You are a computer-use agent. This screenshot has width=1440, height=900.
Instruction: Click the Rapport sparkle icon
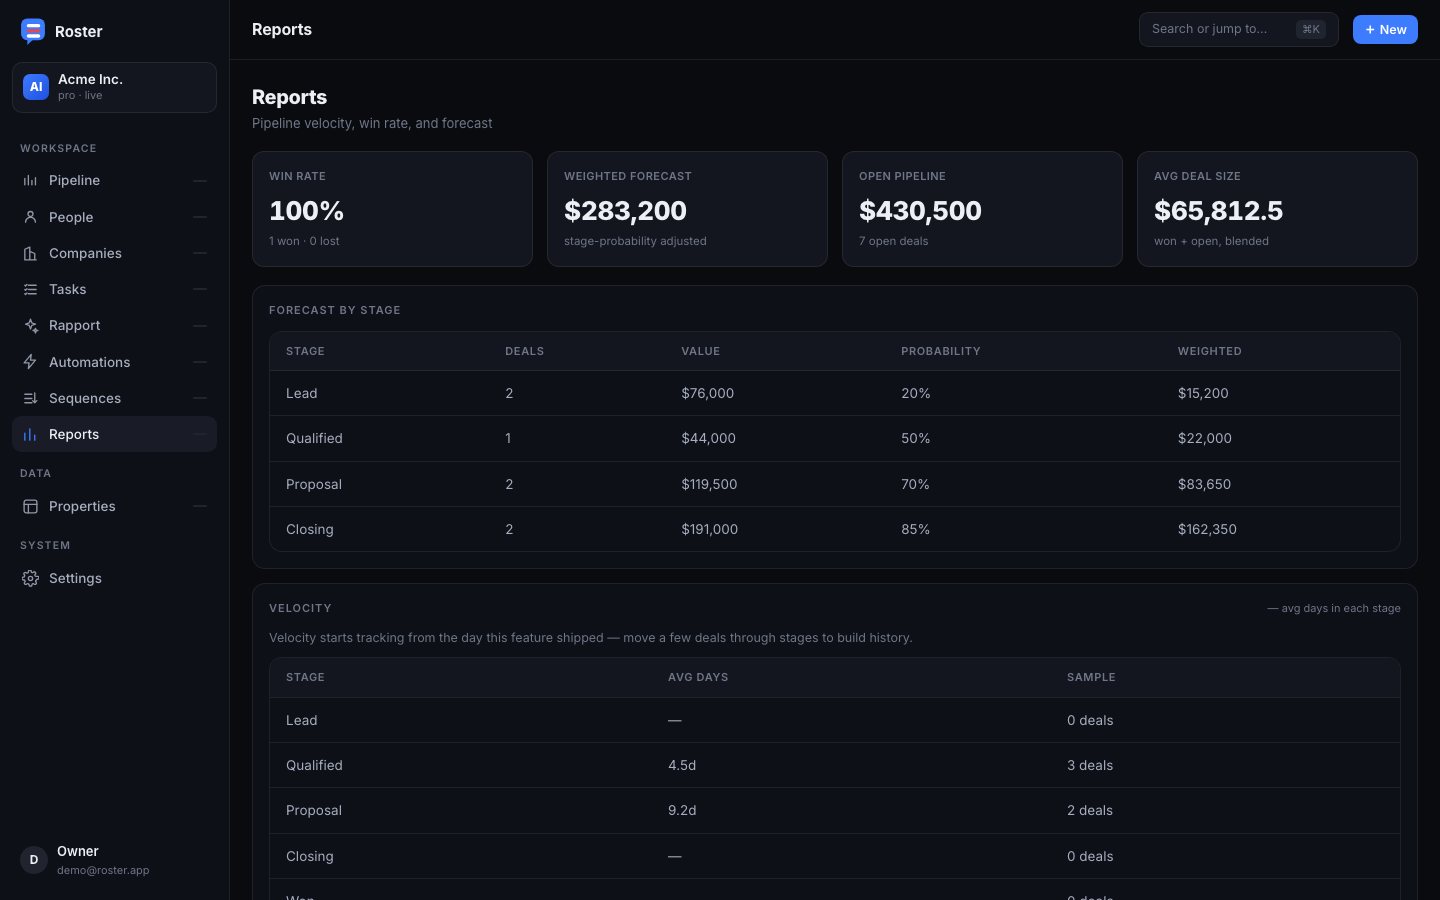[30, 326]
